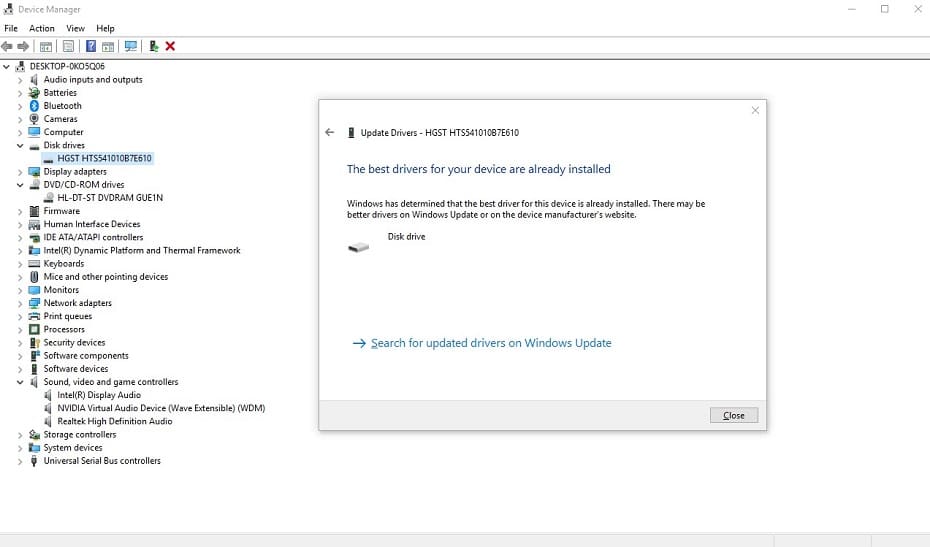Click the show/hide action pane toolbar icon

[x=108, y=46]
